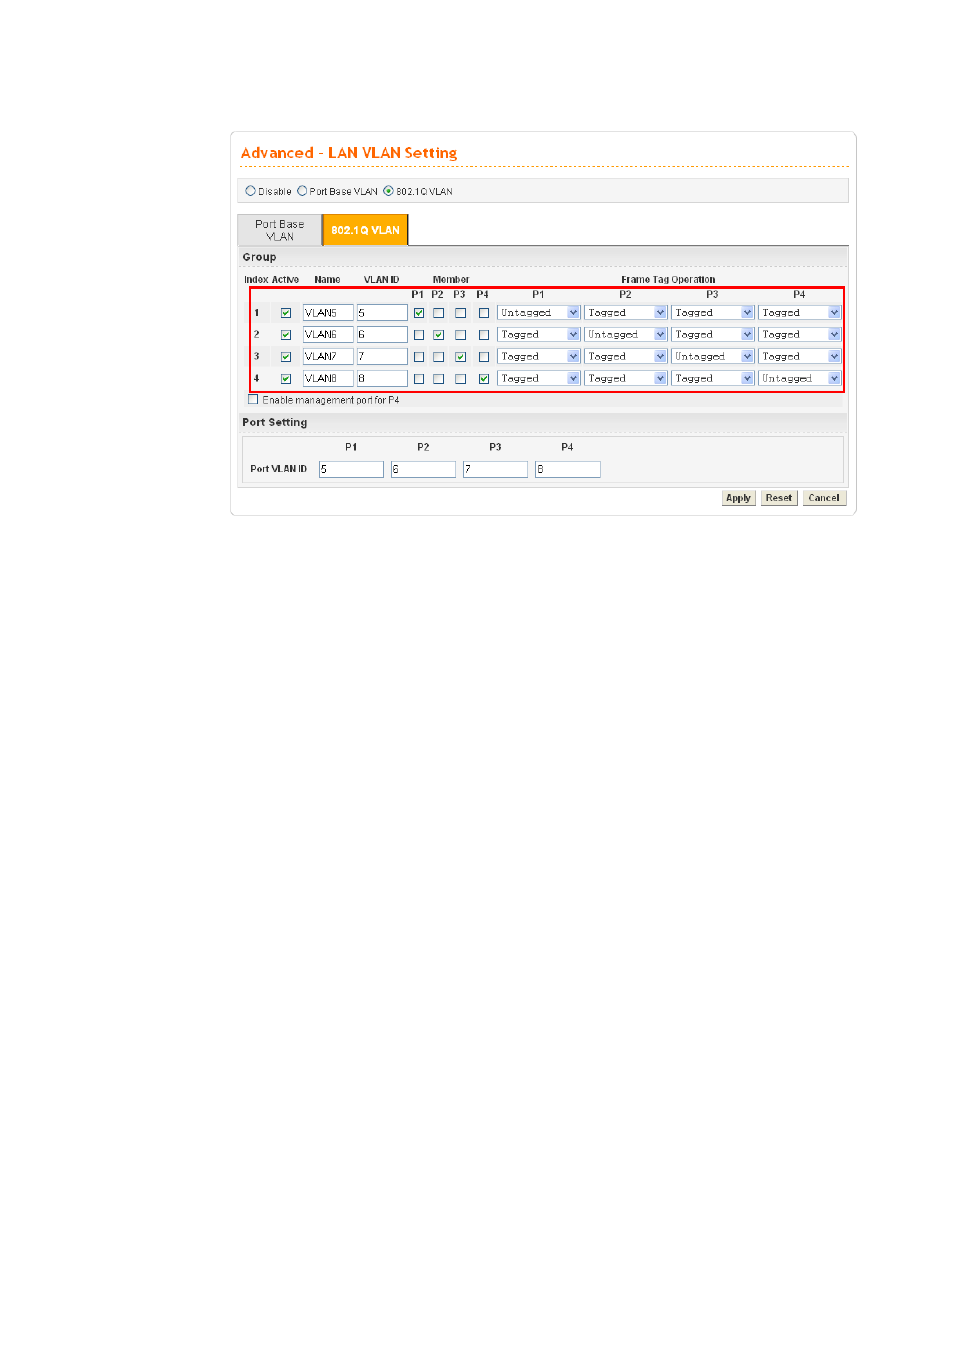Uncheck P2 member for VLAN6 row
Image resolution: width=954 pixels, height=1351 pixels.
pos(439,335)
